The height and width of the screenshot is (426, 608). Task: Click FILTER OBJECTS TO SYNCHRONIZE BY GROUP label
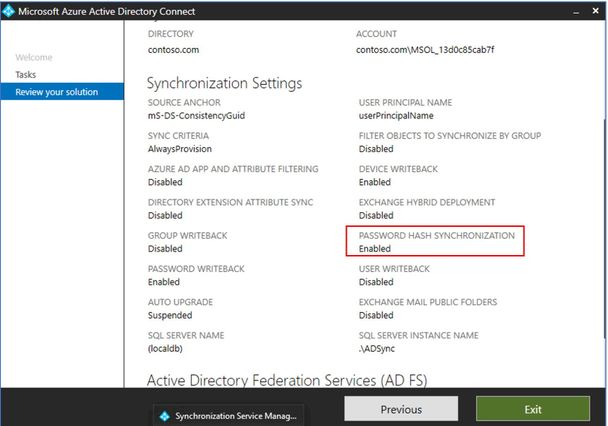pos(450,136)
